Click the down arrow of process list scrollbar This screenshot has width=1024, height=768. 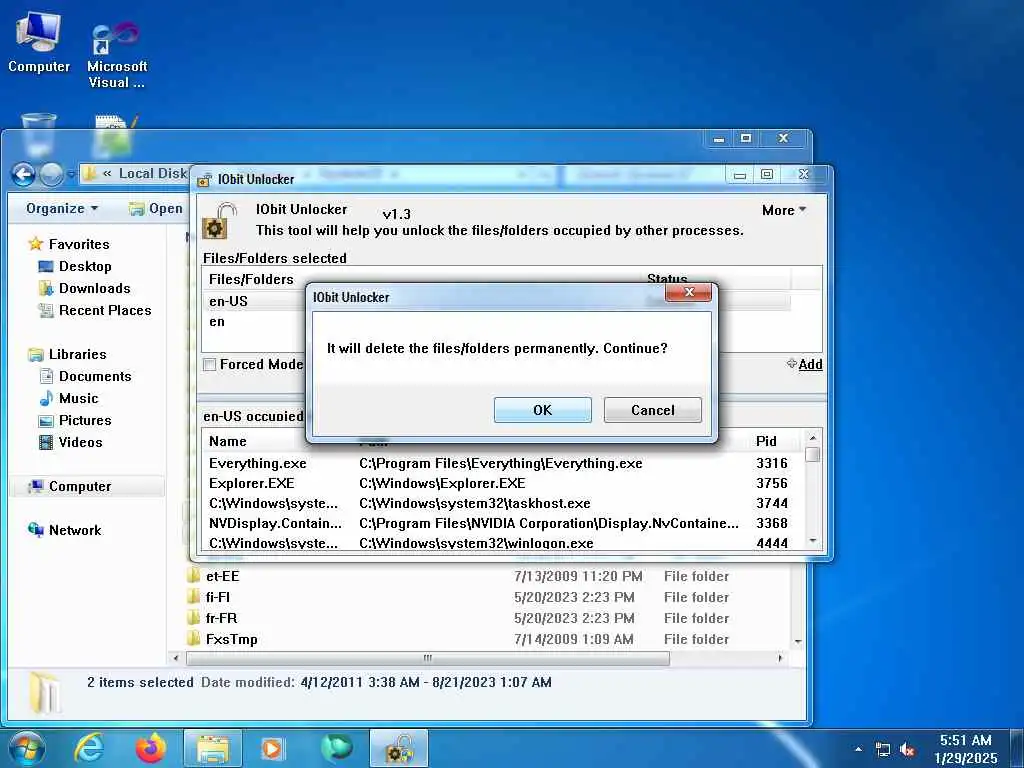[x=812, y=541]
